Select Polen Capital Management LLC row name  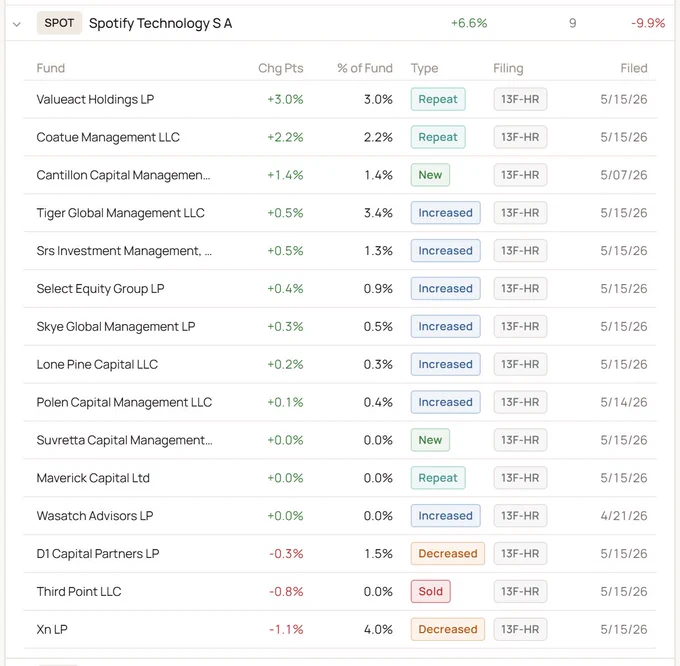tap(124, 402)
